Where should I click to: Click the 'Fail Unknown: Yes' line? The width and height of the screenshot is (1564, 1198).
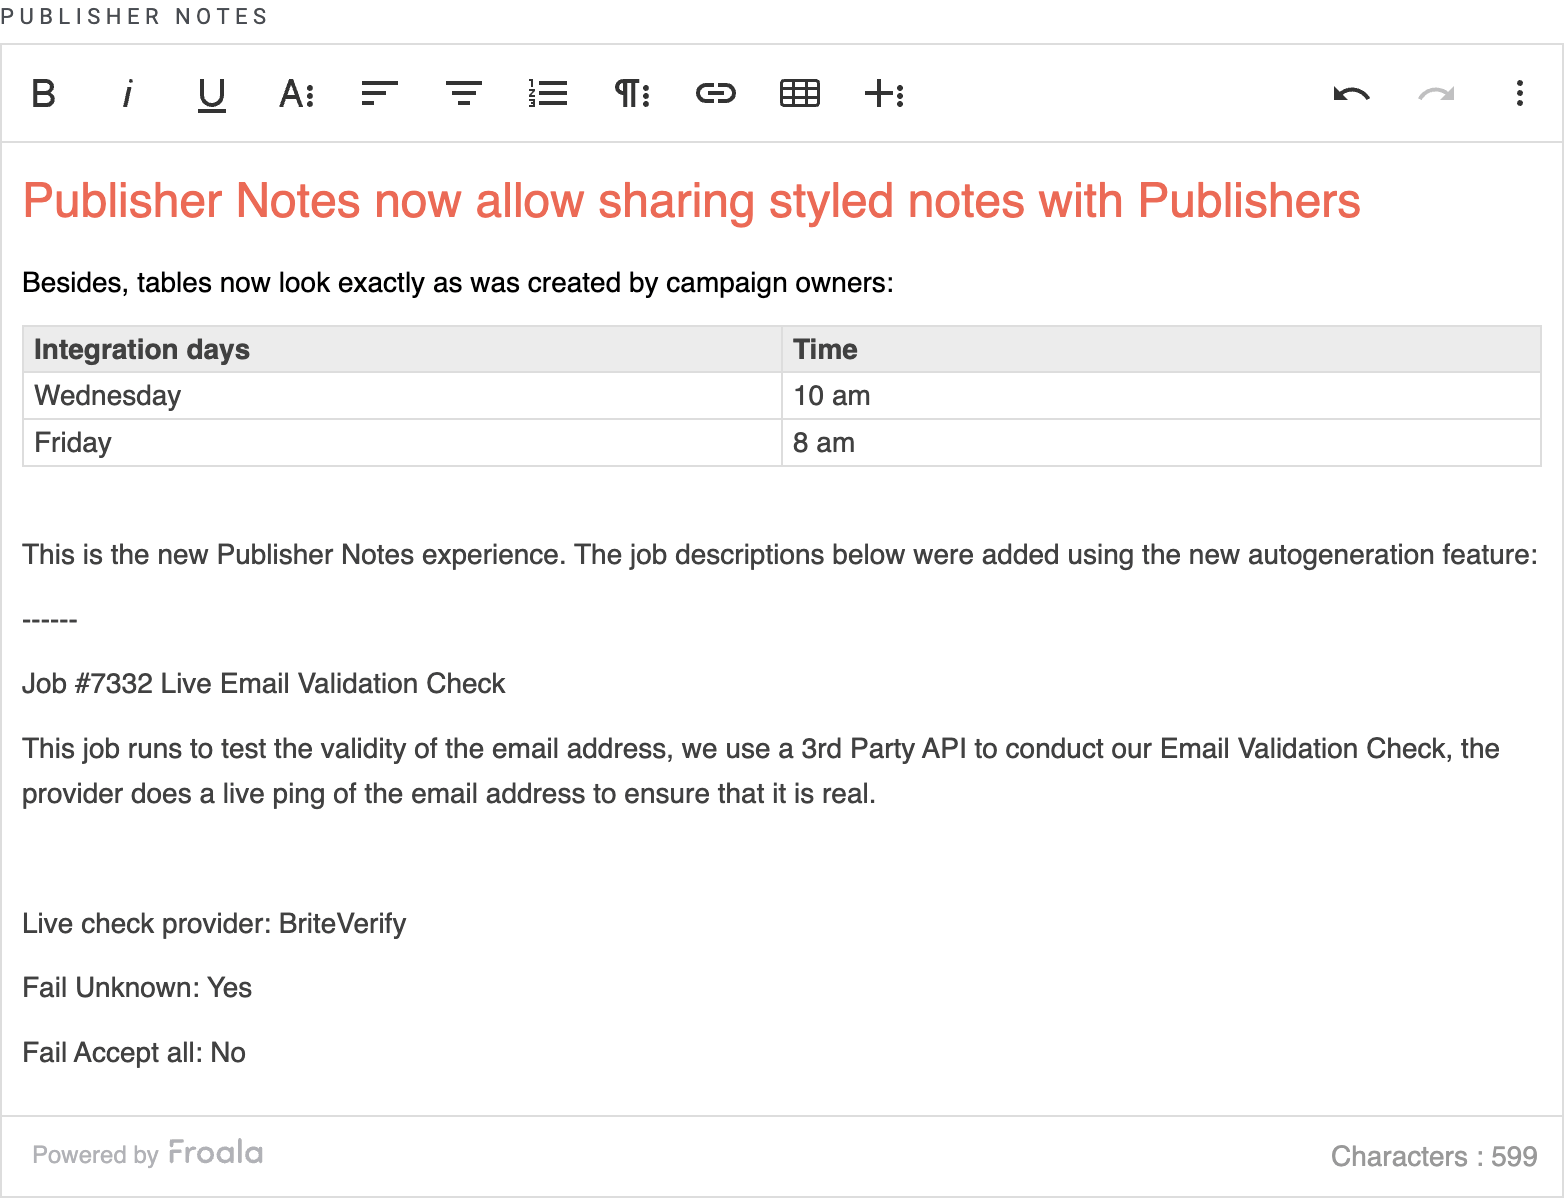point(137,988)
